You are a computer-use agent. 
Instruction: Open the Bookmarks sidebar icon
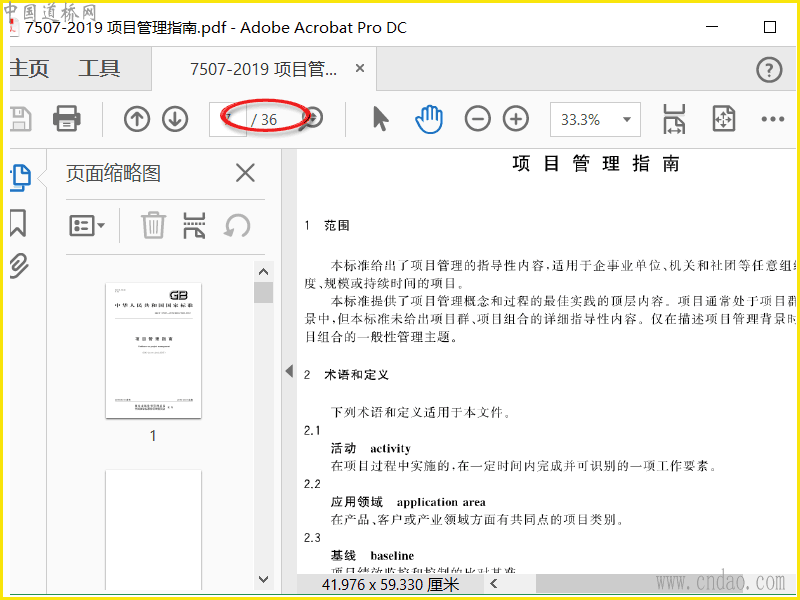pos(18,223)
